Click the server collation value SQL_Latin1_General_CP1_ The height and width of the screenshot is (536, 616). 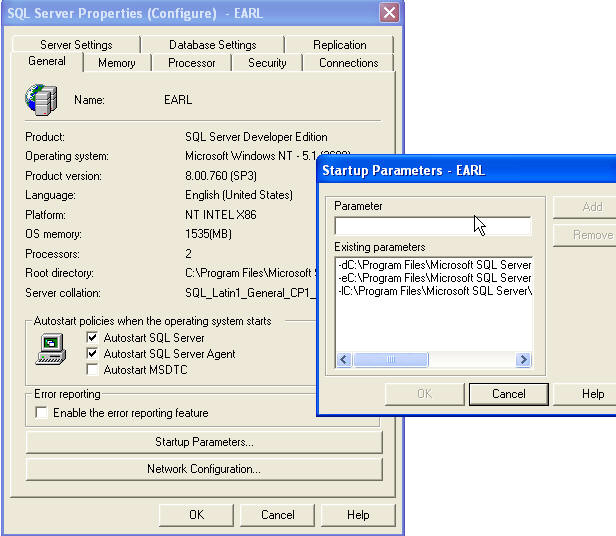click(250, 293)
